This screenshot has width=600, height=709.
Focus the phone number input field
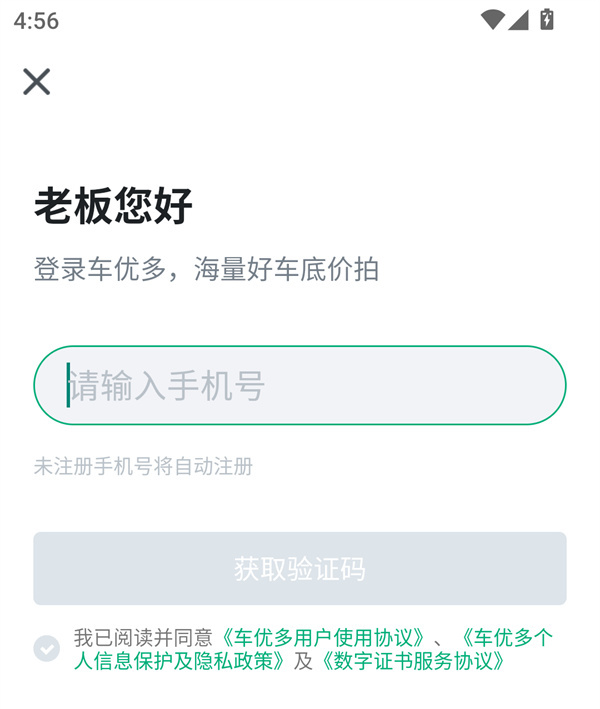point(300,386)
